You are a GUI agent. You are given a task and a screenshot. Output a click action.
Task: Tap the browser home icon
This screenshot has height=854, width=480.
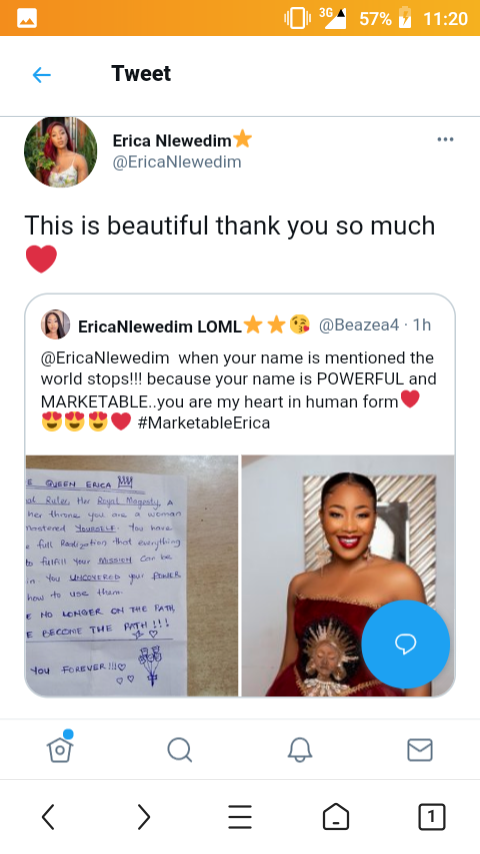(x=336, y=817)
